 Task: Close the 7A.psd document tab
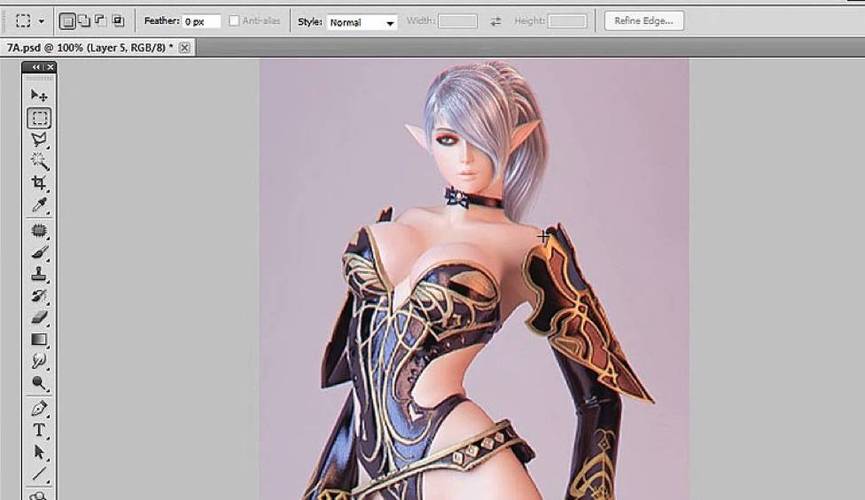185,47
